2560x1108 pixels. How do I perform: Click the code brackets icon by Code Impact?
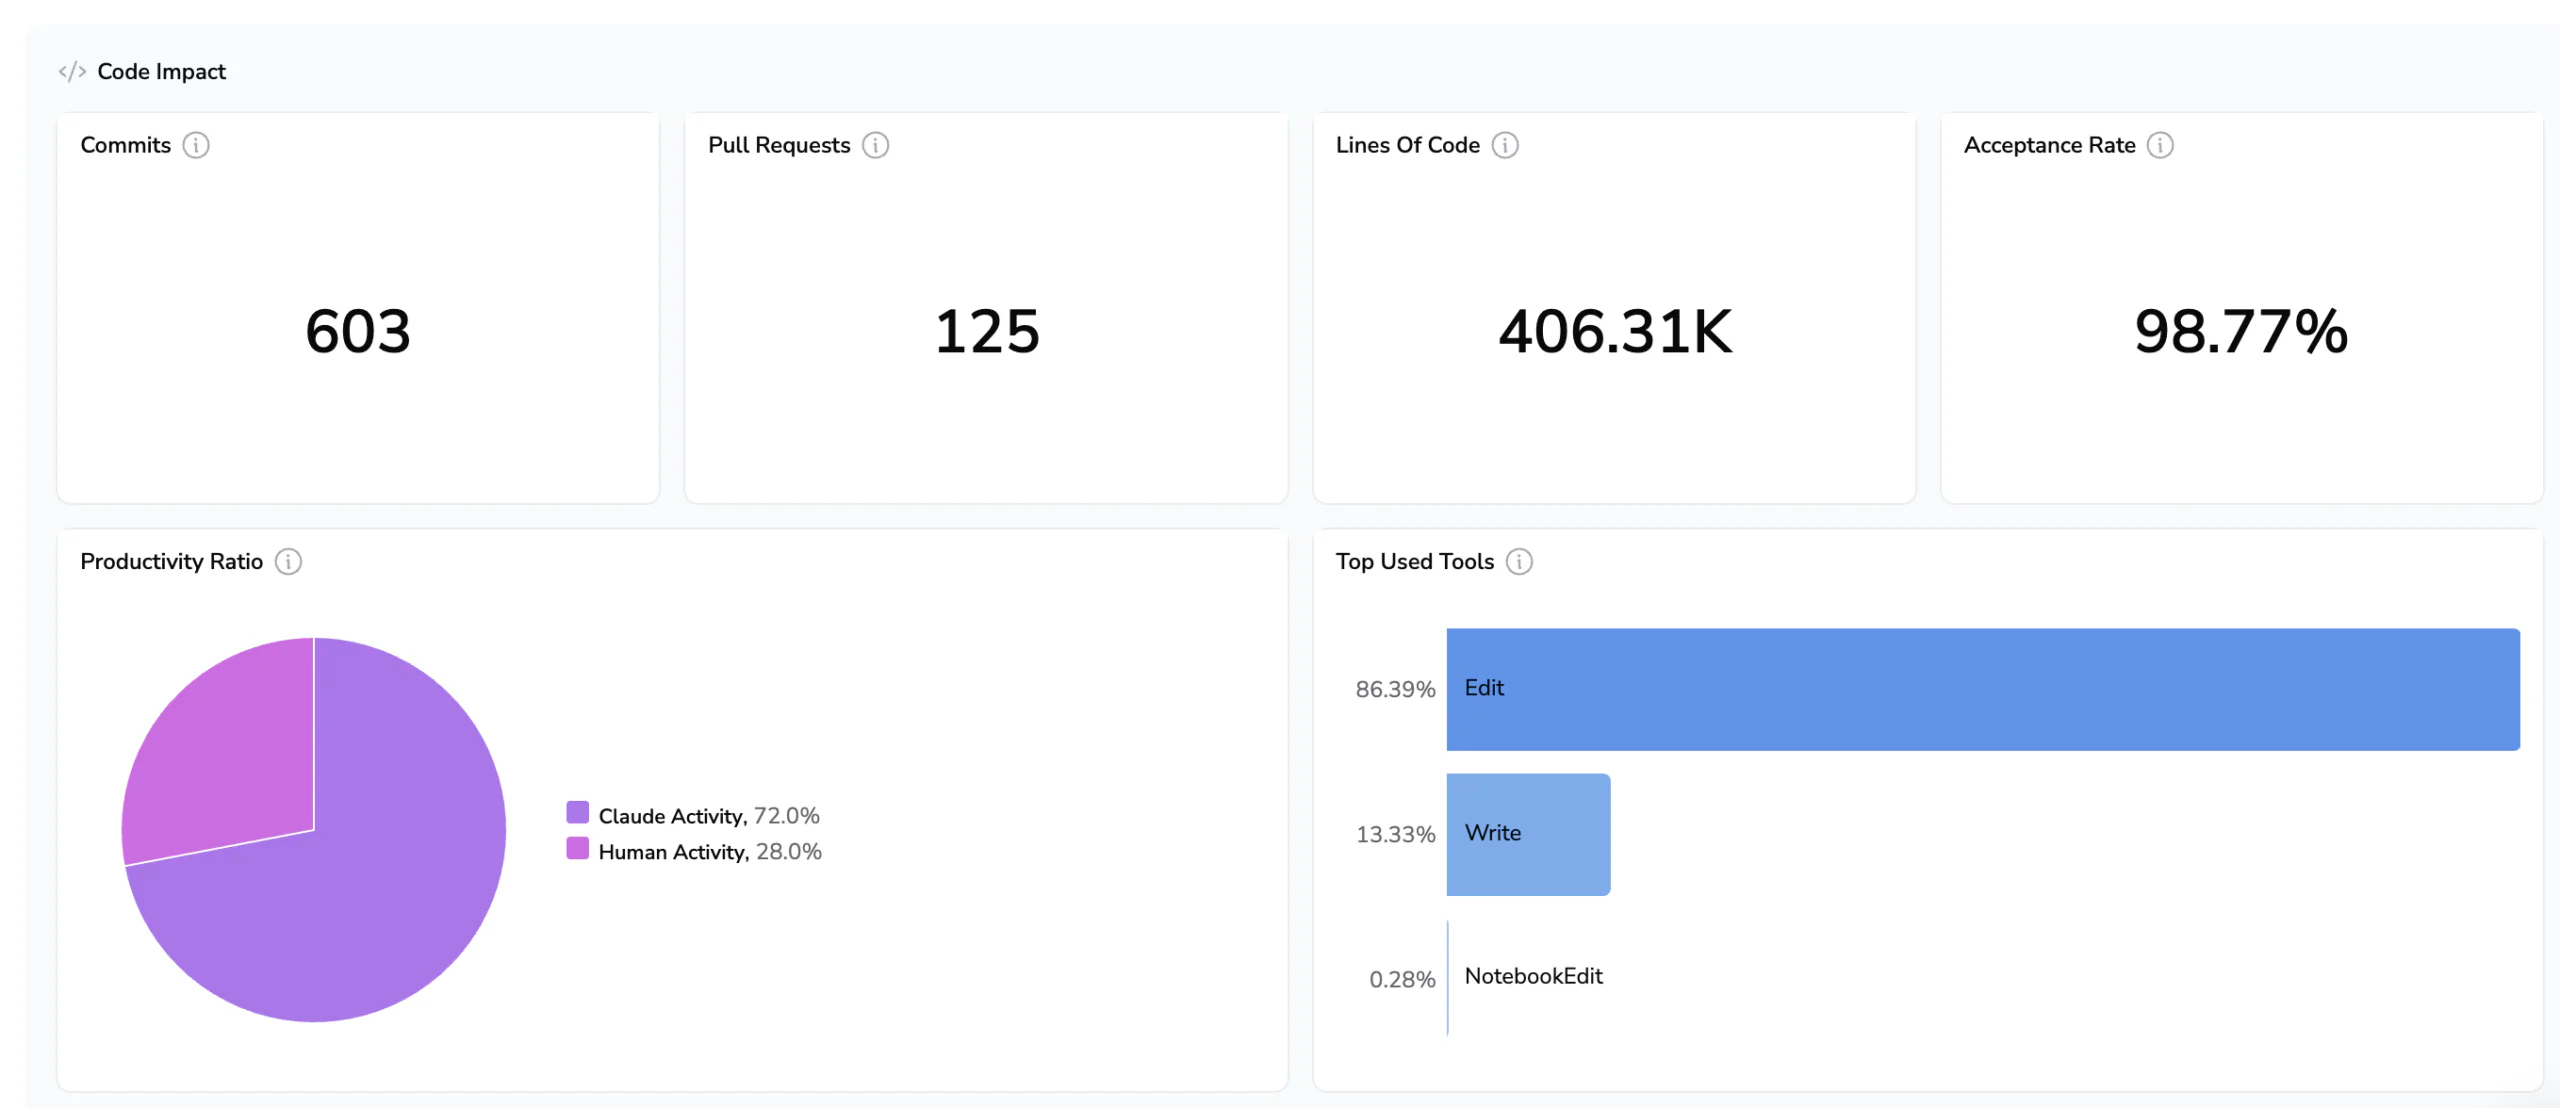(72, 71)
